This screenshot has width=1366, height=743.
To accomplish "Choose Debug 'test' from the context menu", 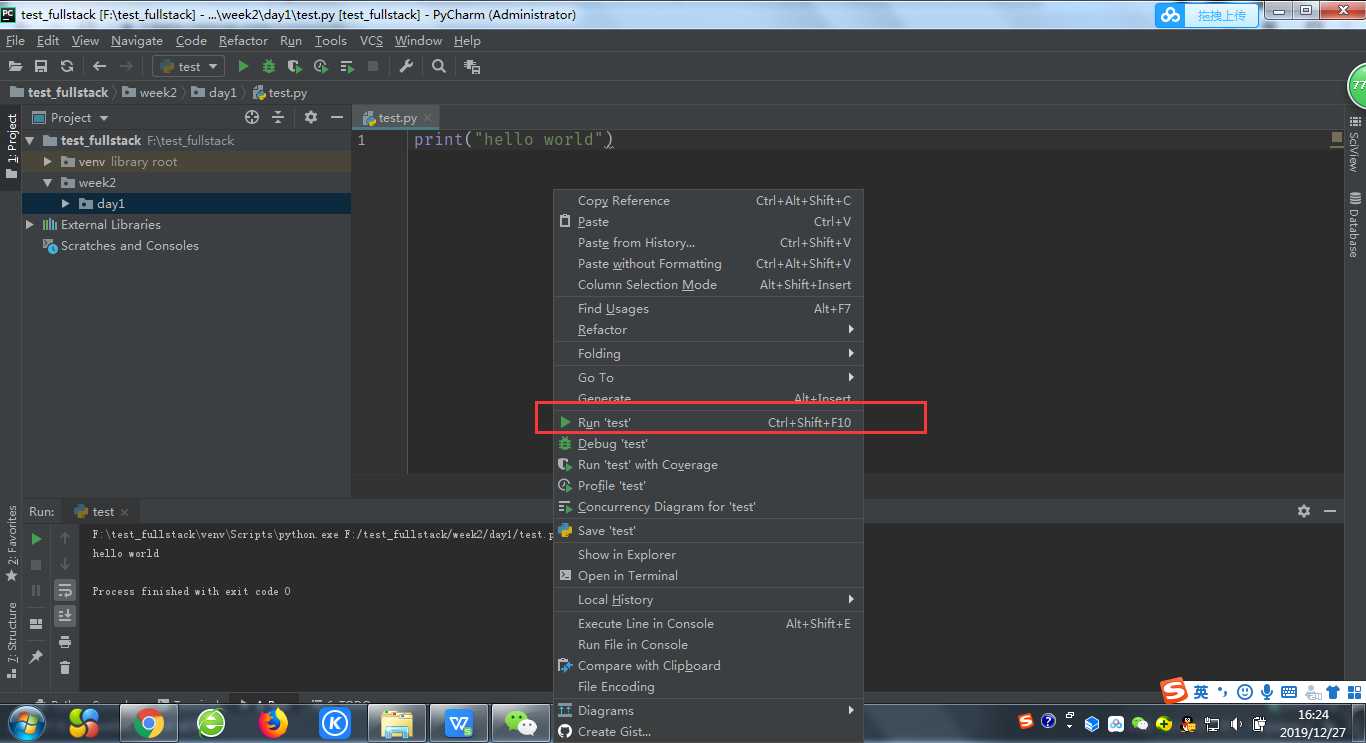I will click(708, 443).
